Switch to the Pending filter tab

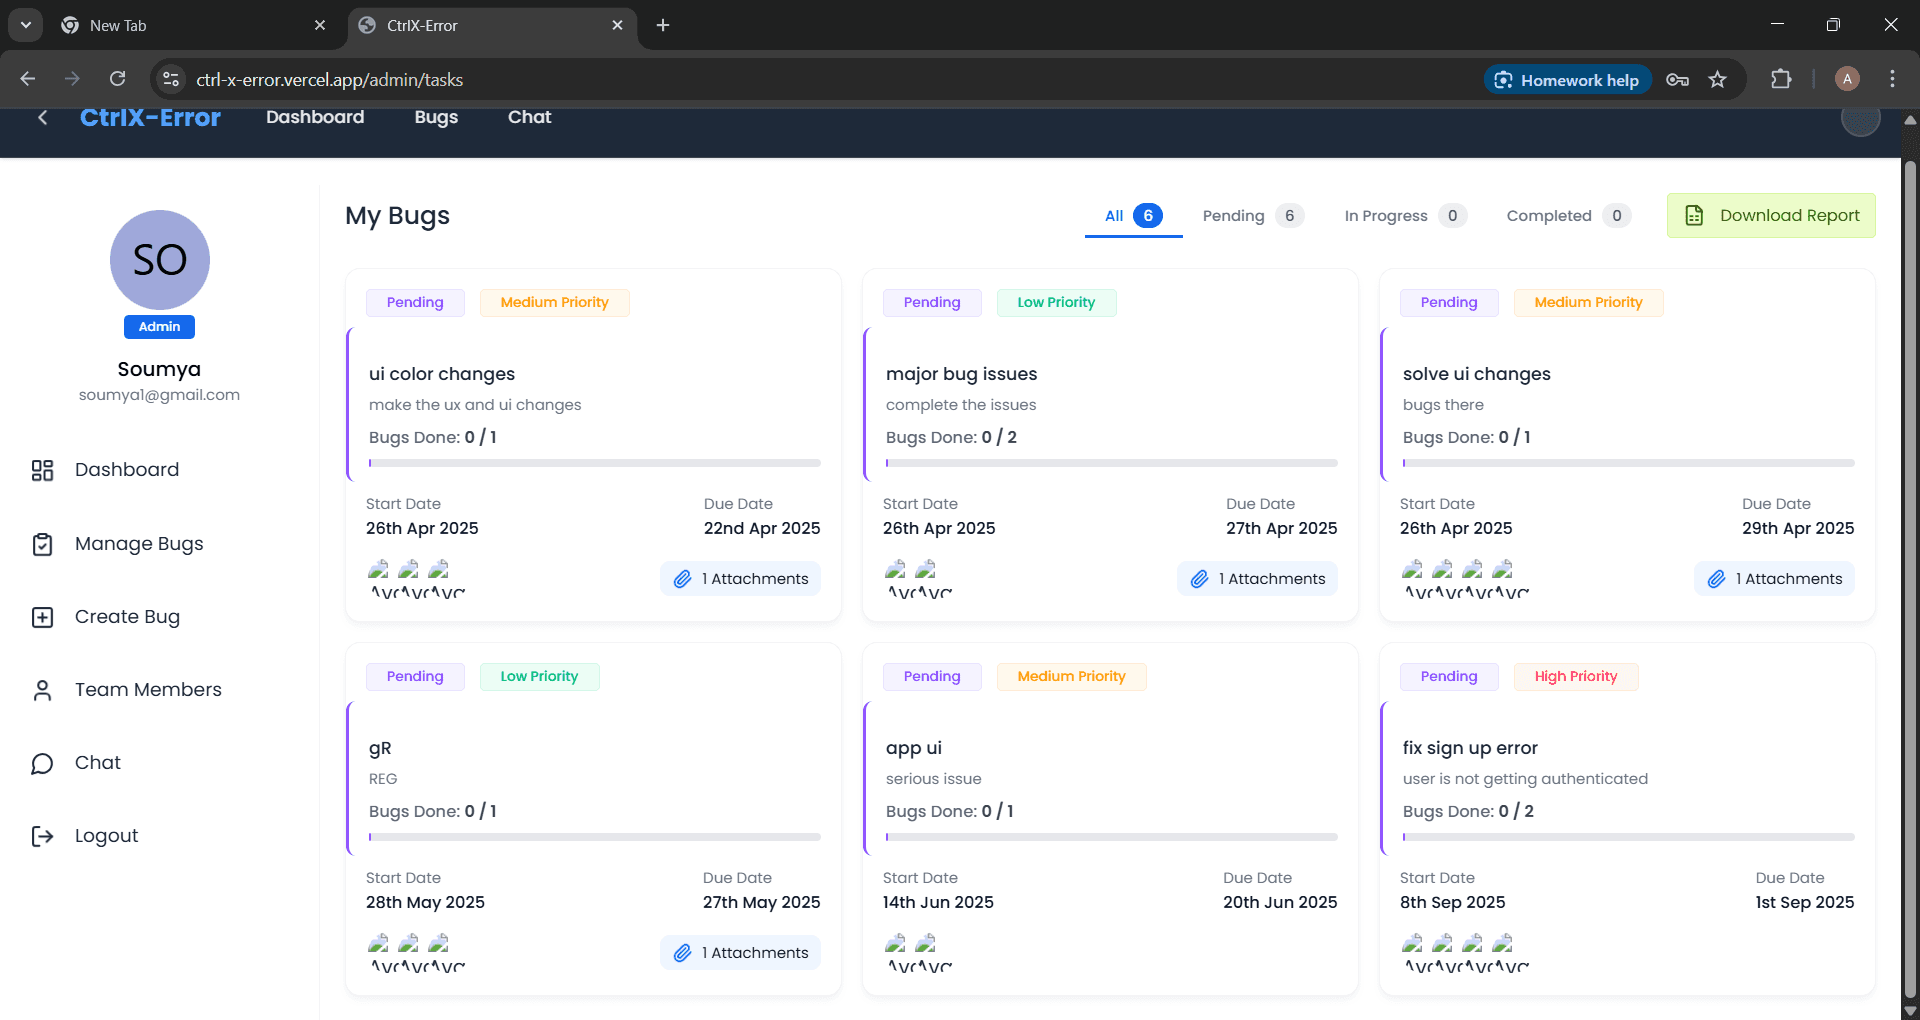click(x=1253, y=216)
